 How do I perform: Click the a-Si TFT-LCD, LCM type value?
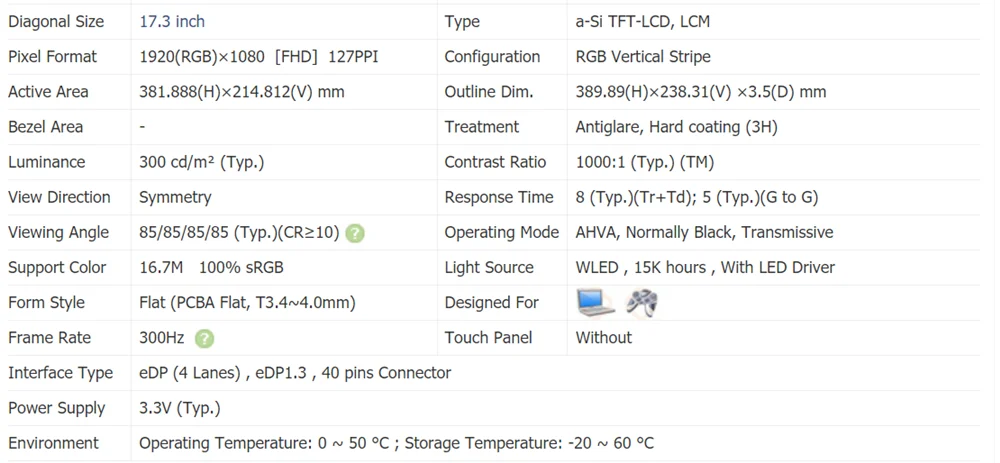point(643,21)
